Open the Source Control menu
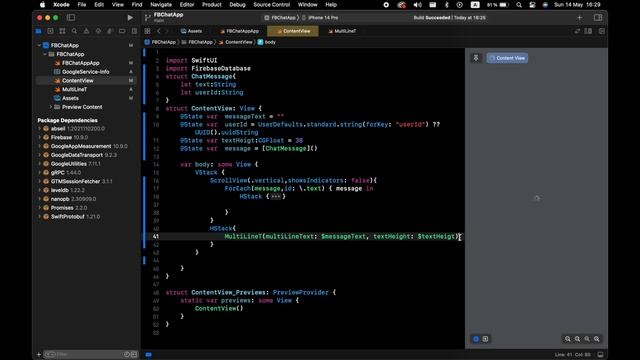 click(271, 5)
